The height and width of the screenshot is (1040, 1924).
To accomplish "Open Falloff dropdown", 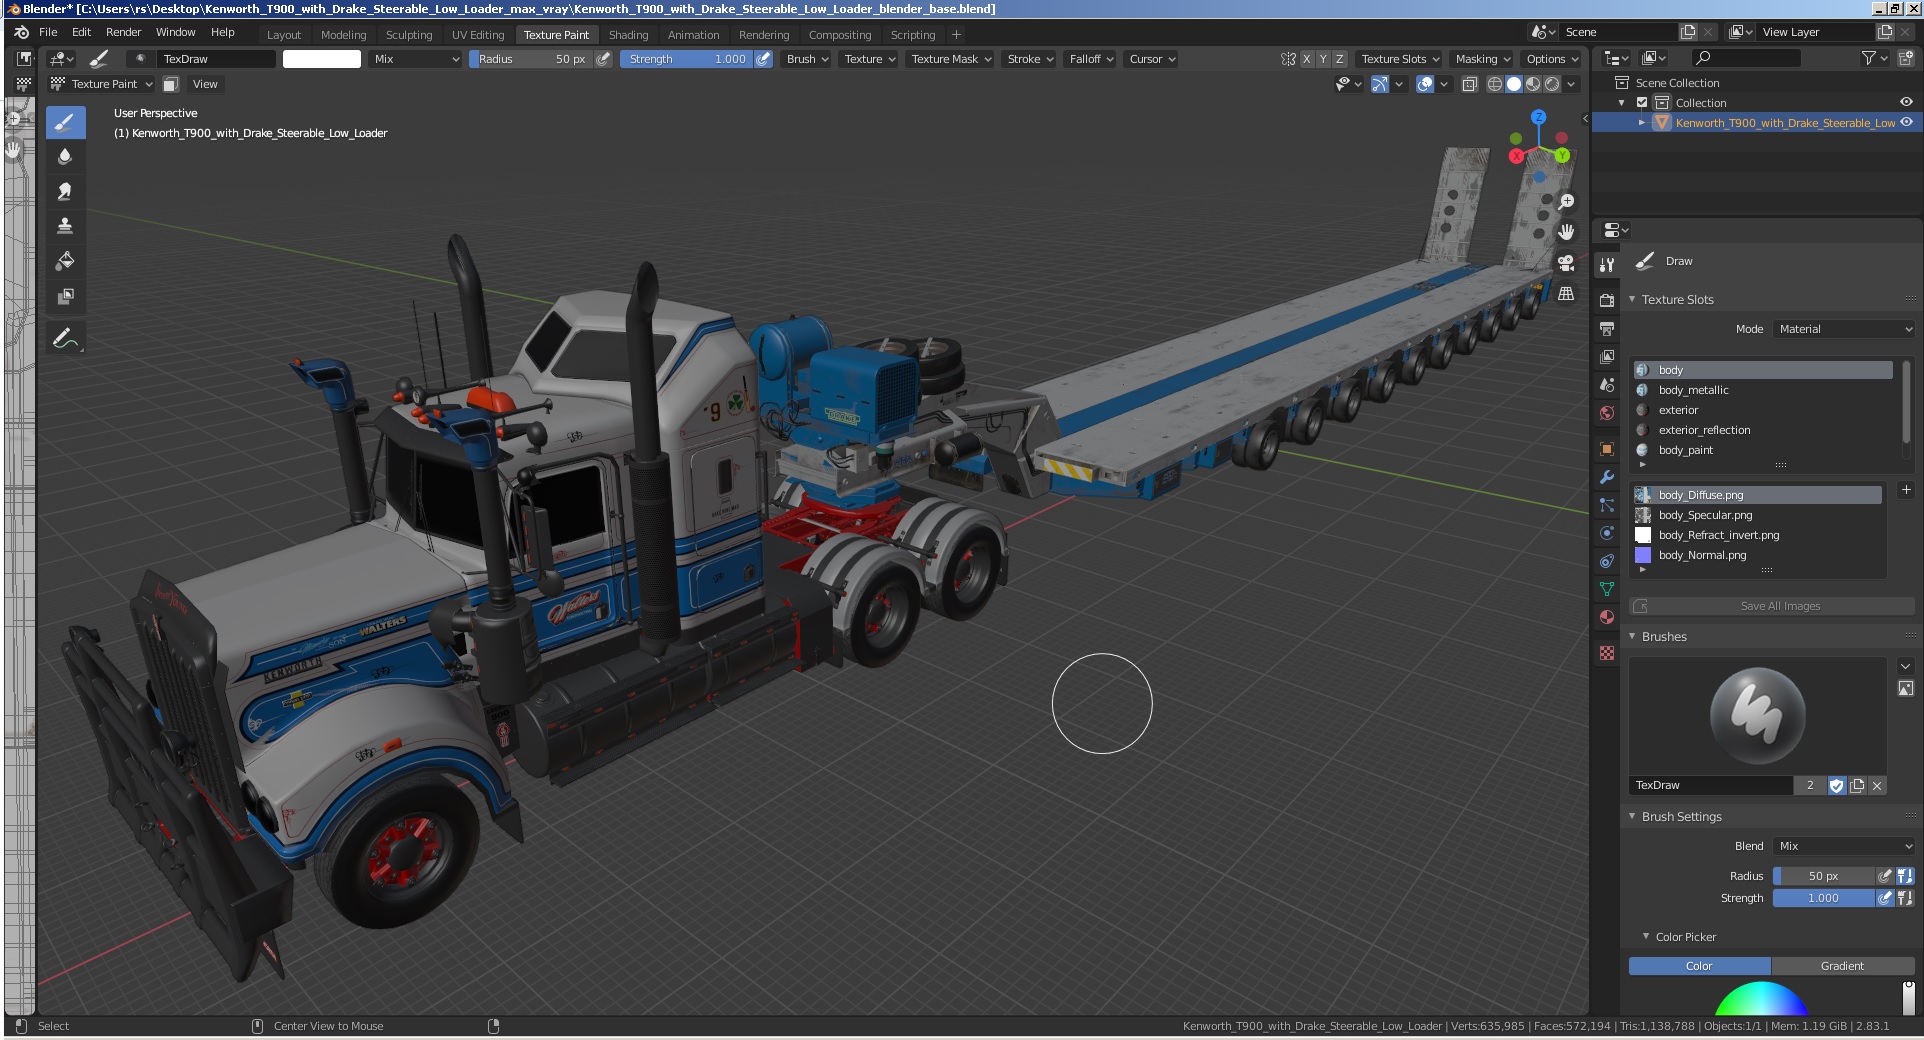I will 1091,59.
